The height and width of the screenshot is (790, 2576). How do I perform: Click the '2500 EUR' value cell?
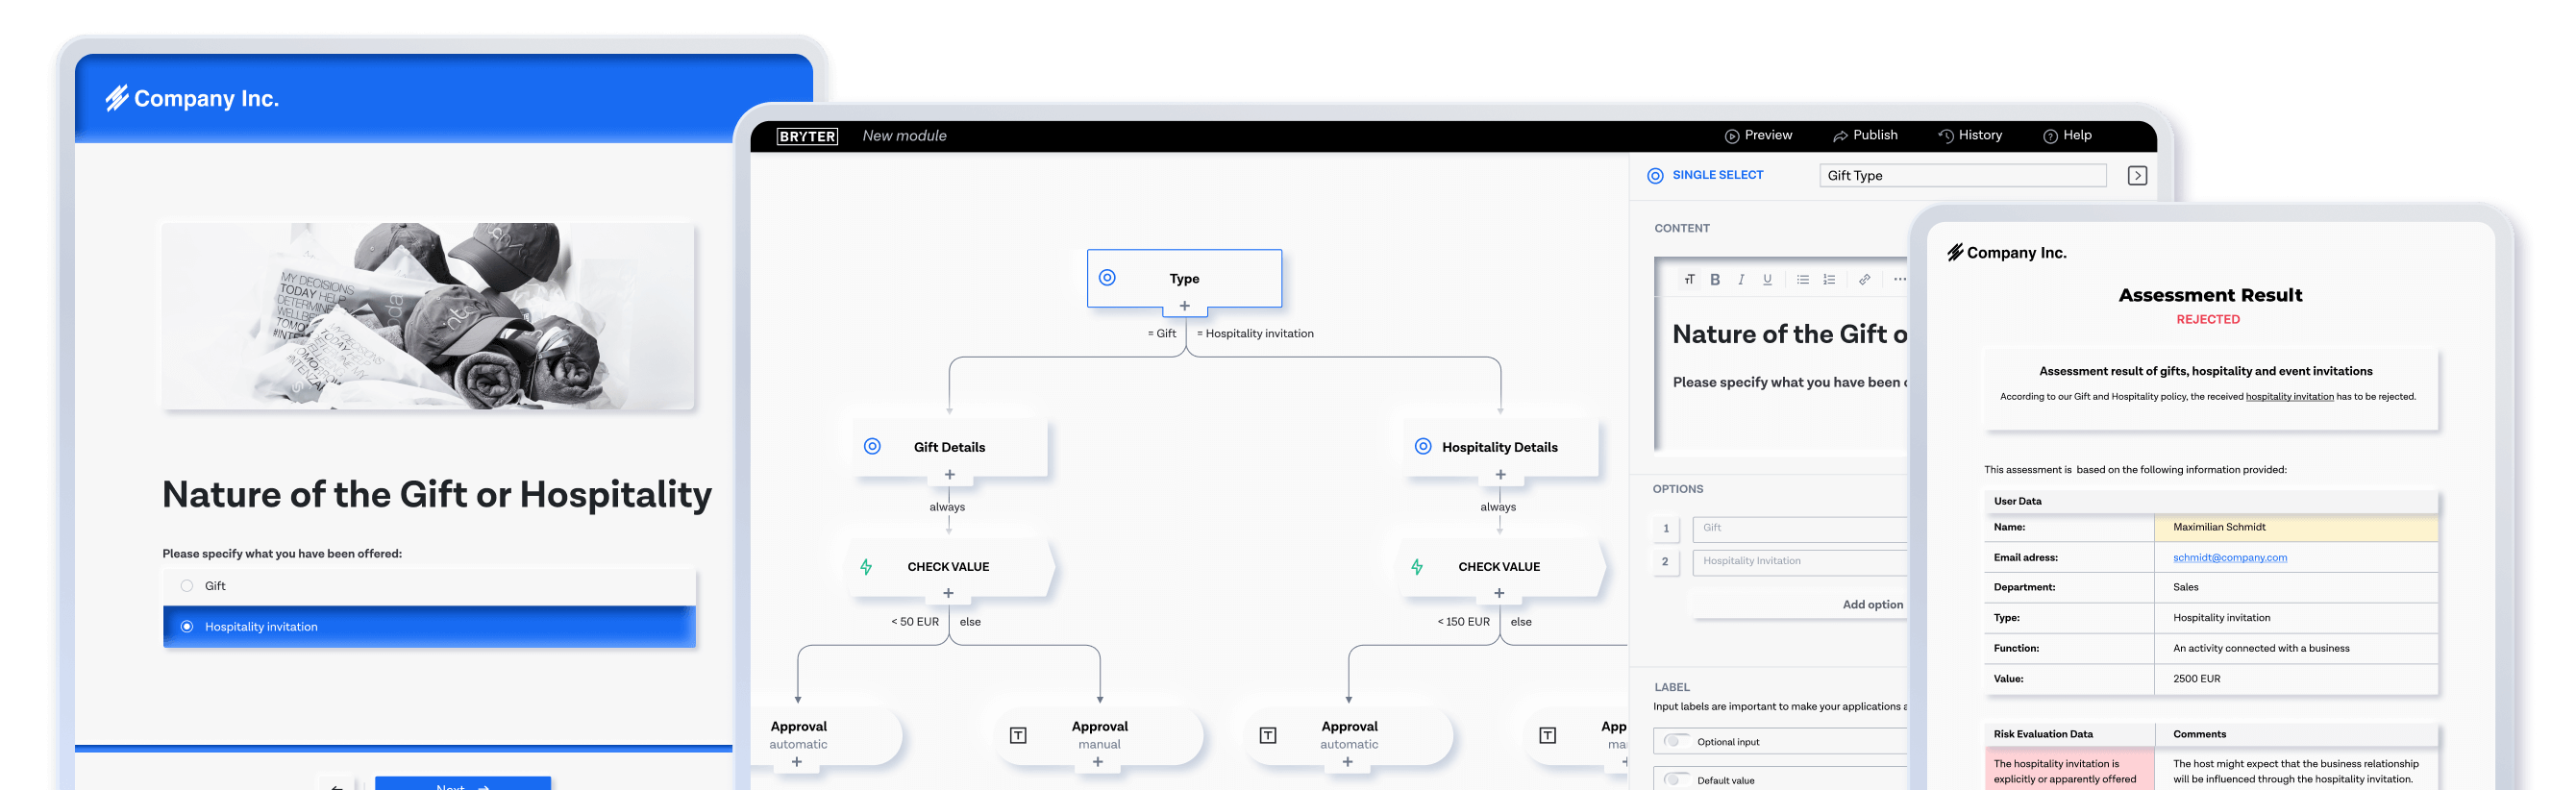pos(2296,680)
